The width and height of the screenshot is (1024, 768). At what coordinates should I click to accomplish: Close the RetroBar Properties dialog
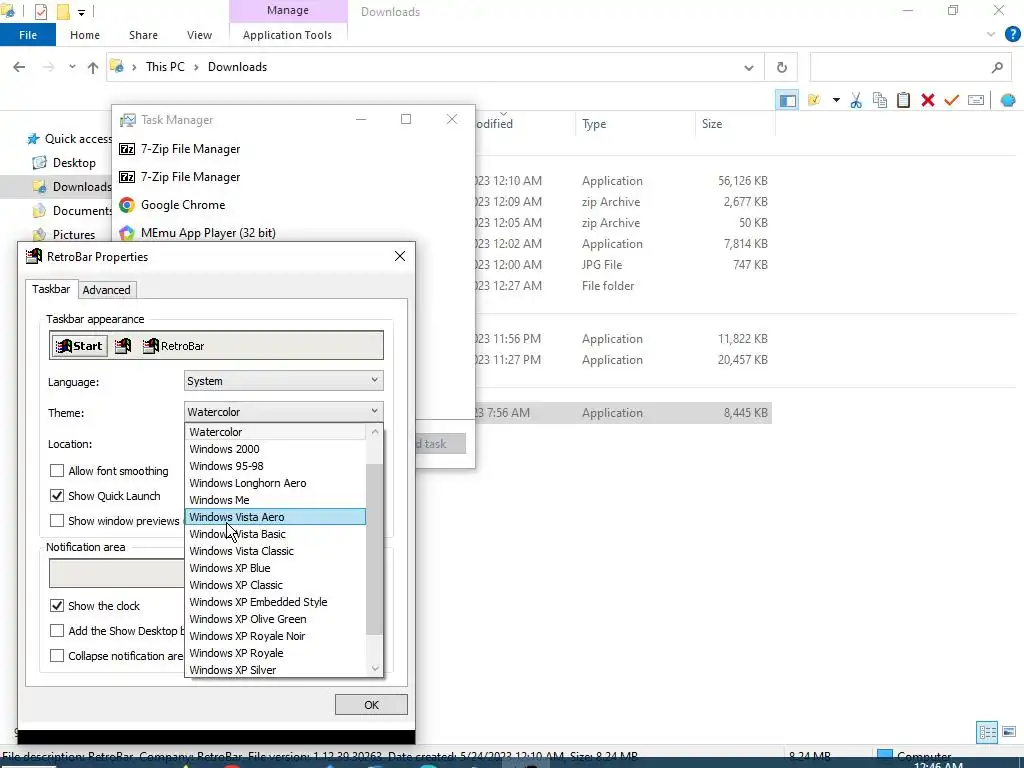(x=400, y=257)
